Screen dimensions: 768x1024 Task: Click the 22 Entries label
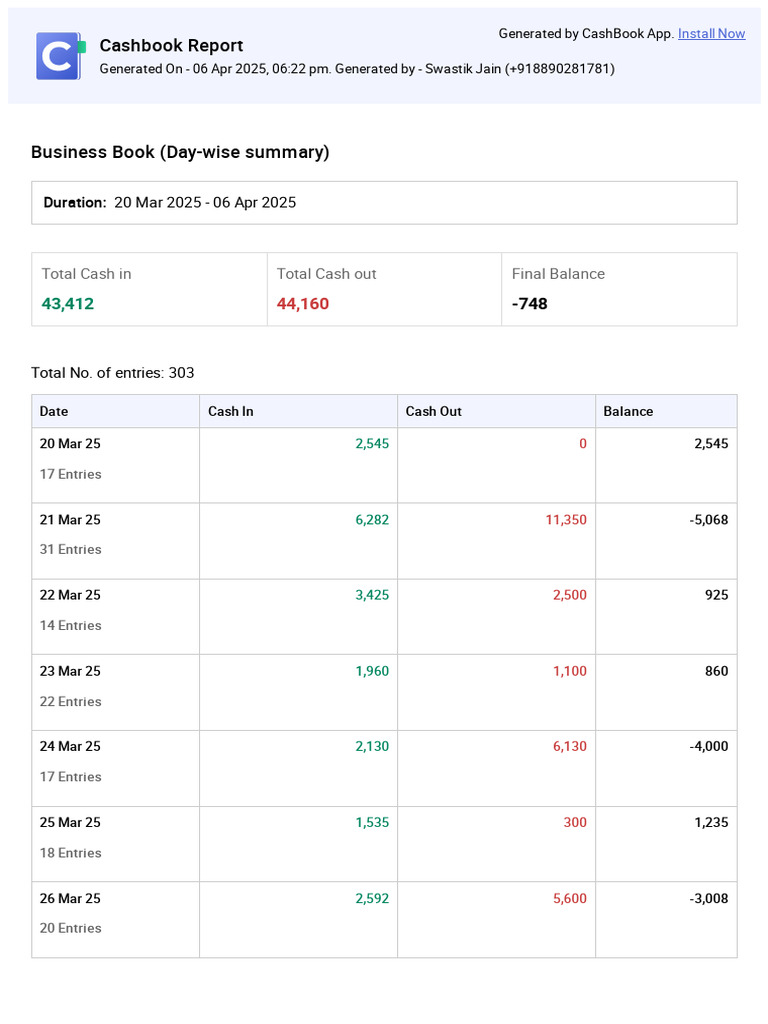point(71,701)
